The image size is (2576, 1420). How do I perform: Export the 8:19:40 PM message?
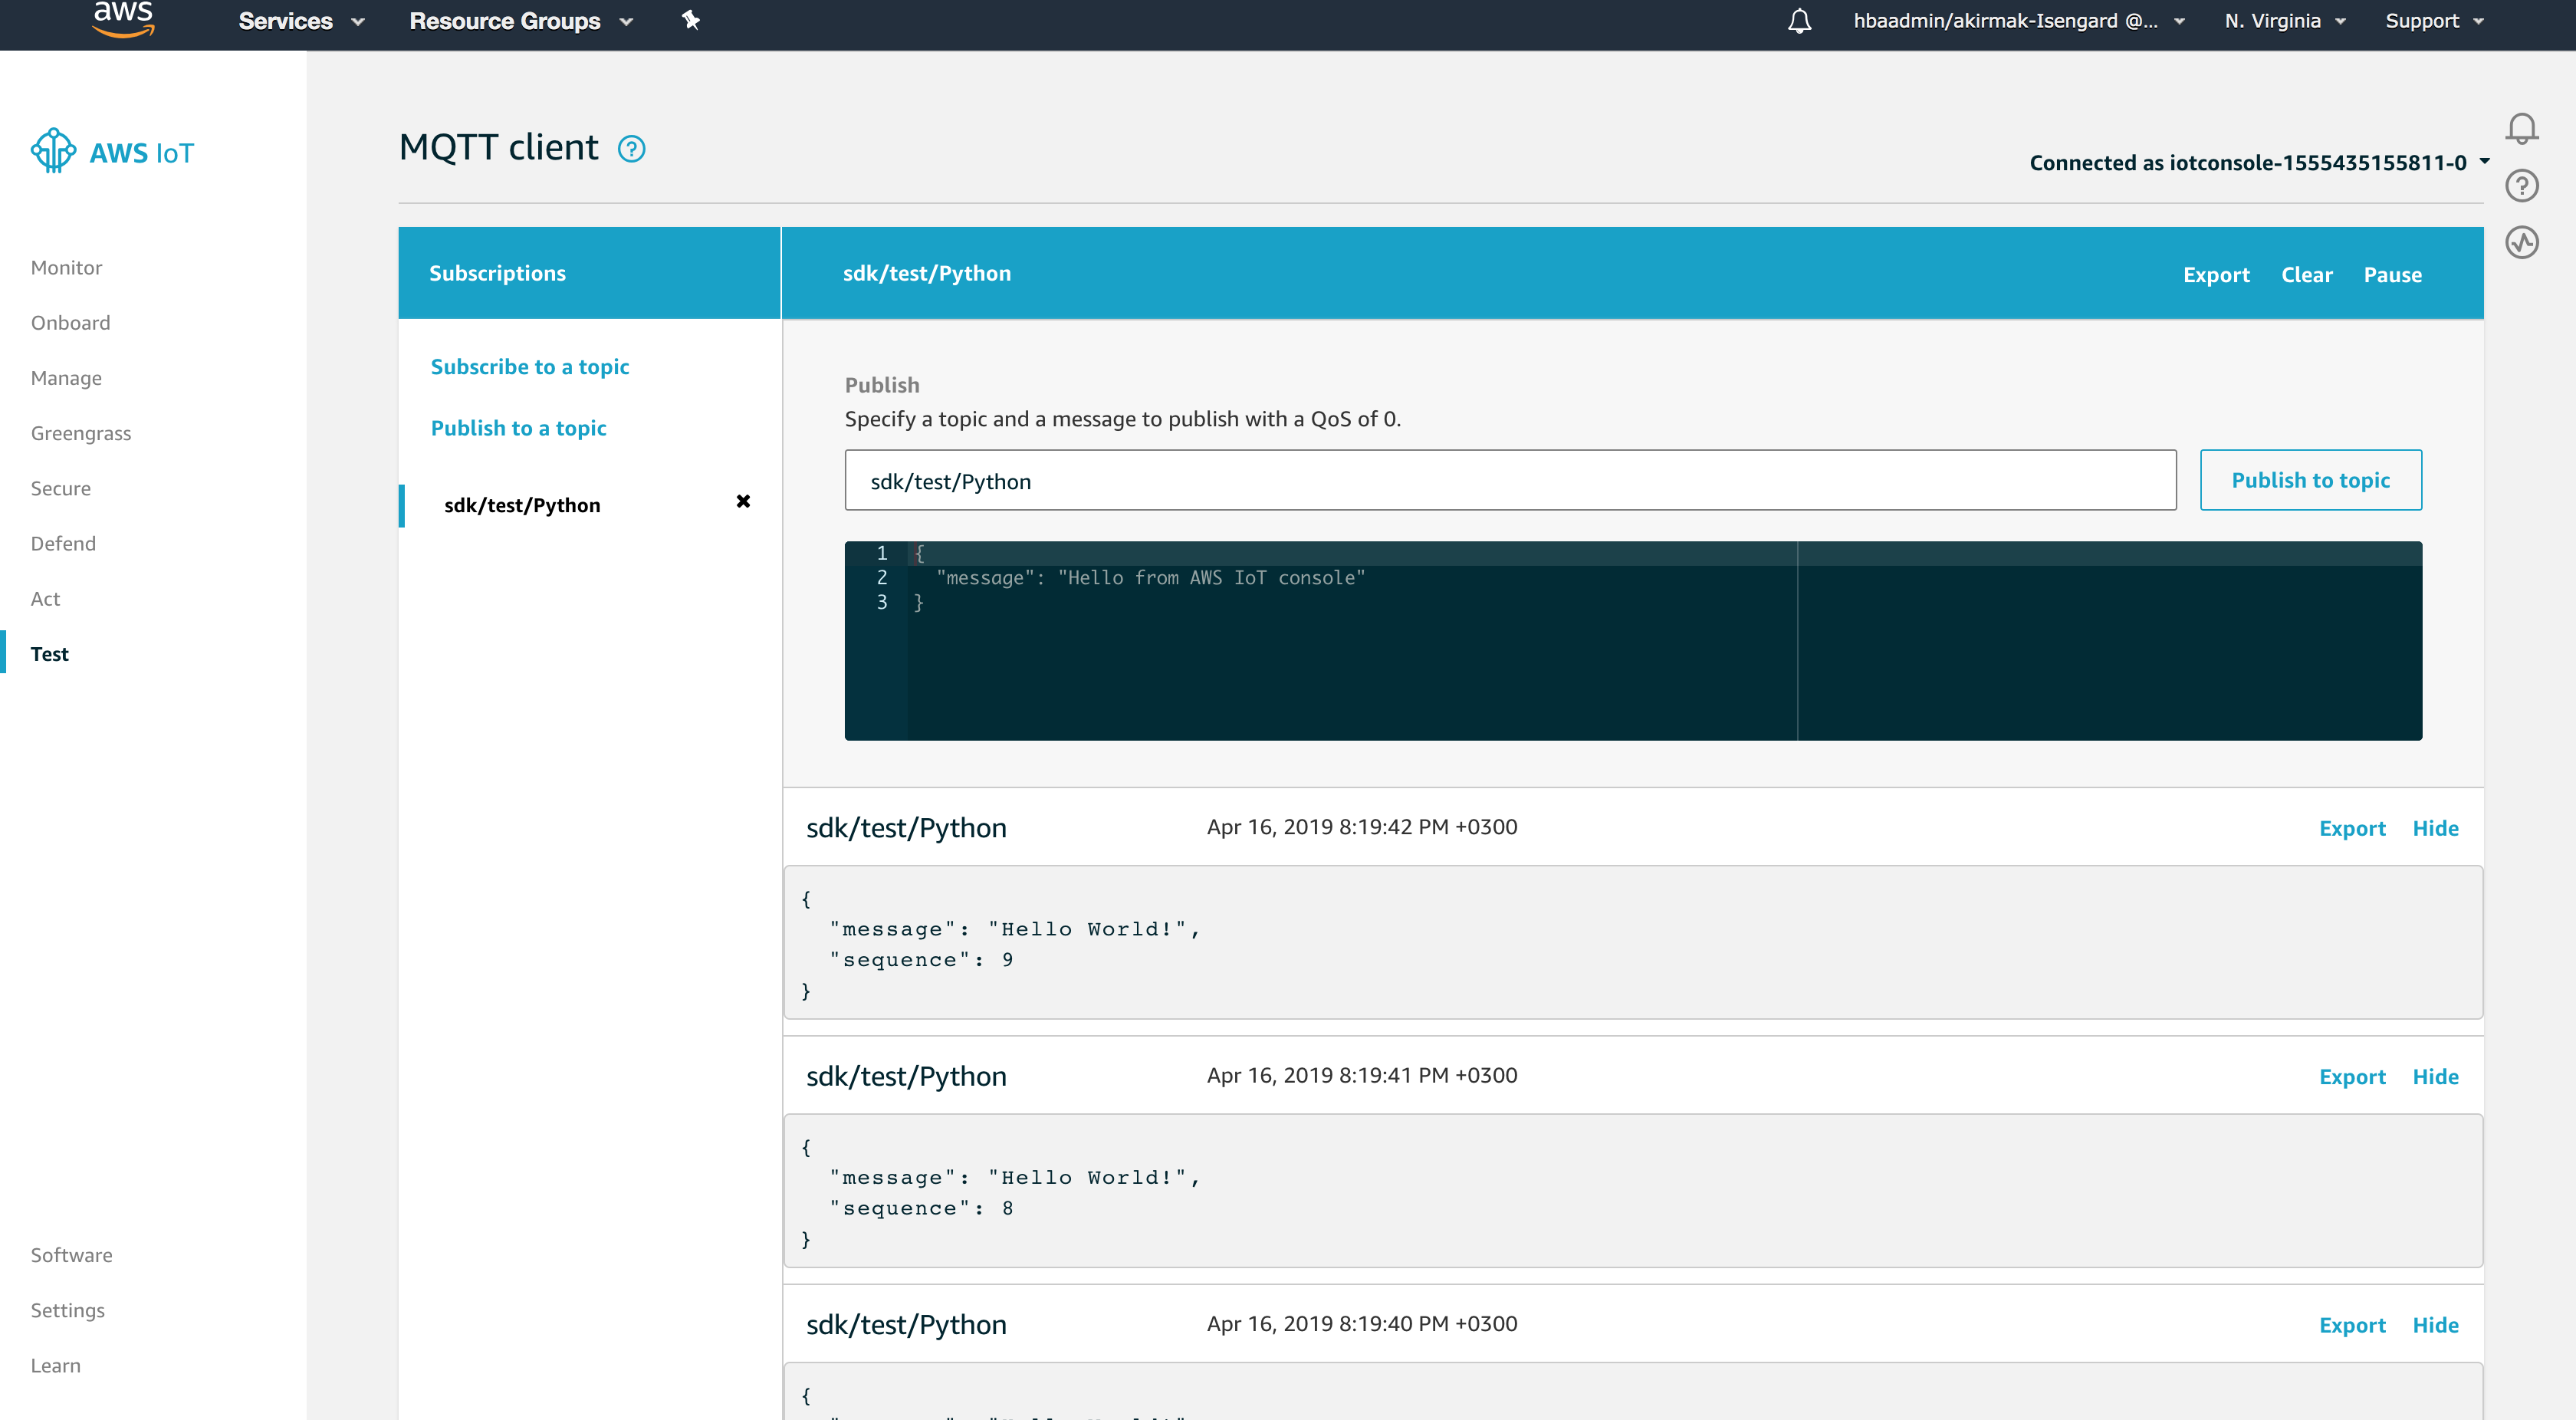pyautogui.click(x=2352, y=1324)
